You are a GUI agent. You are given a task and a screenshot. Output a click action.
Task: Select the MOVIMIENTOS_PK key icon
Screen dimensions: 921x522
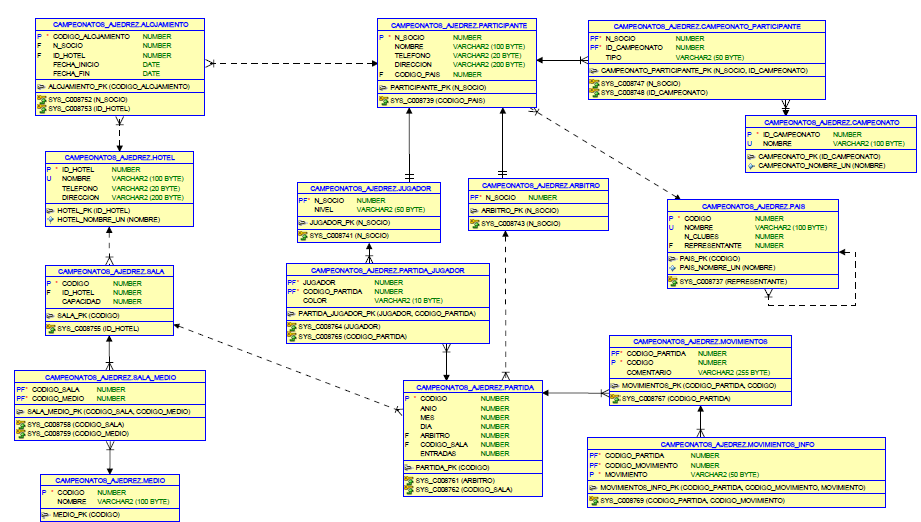point(616,386)
